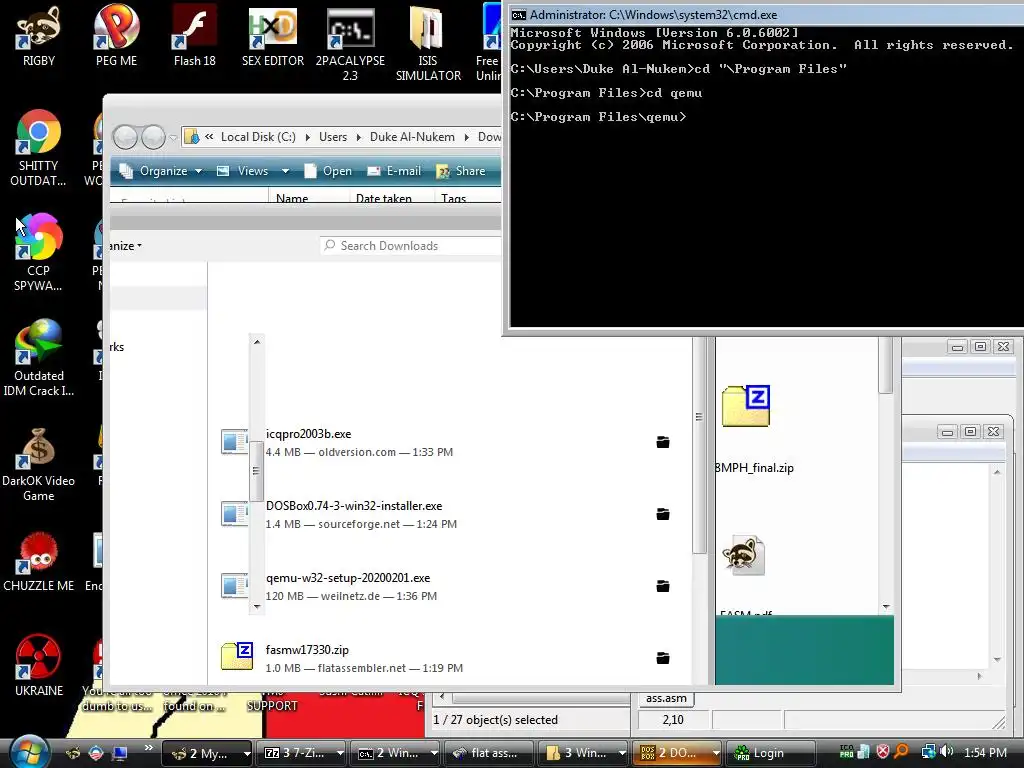Show qemu-w32-setup in its folder
This screenshot has height=768, width=1024.
(x=663, y=586)
